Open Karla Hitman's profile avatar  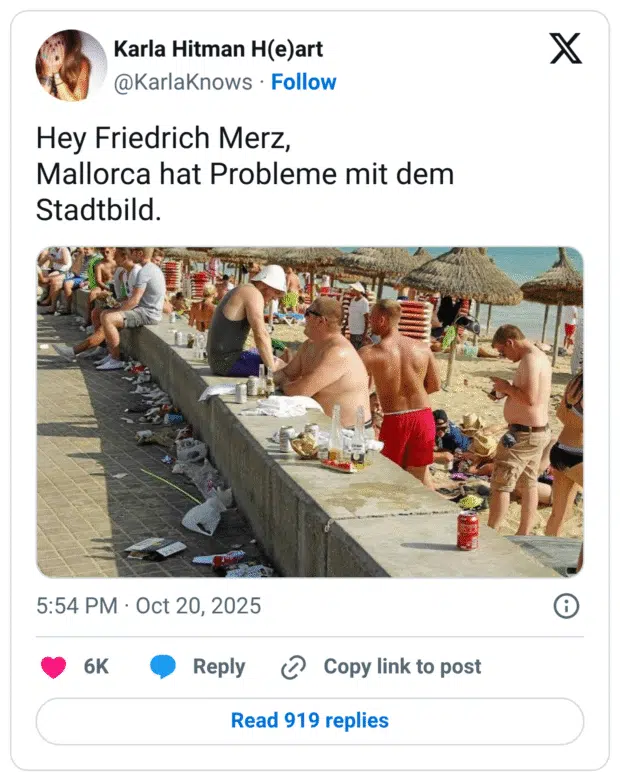(71, 65)
